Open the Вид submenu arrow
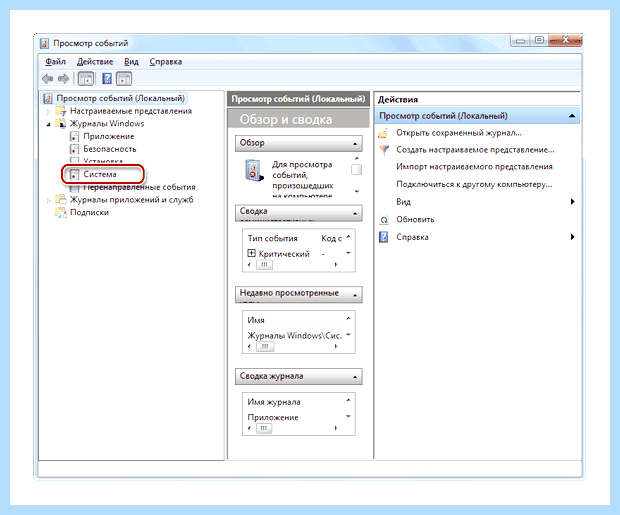 [573, 202]
